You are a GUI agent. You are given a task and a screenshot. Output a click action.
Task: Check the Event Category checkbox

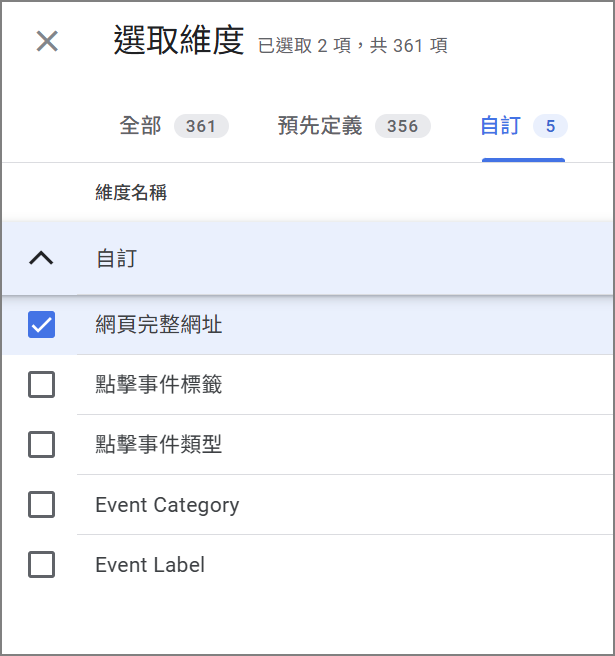(41, 505)
